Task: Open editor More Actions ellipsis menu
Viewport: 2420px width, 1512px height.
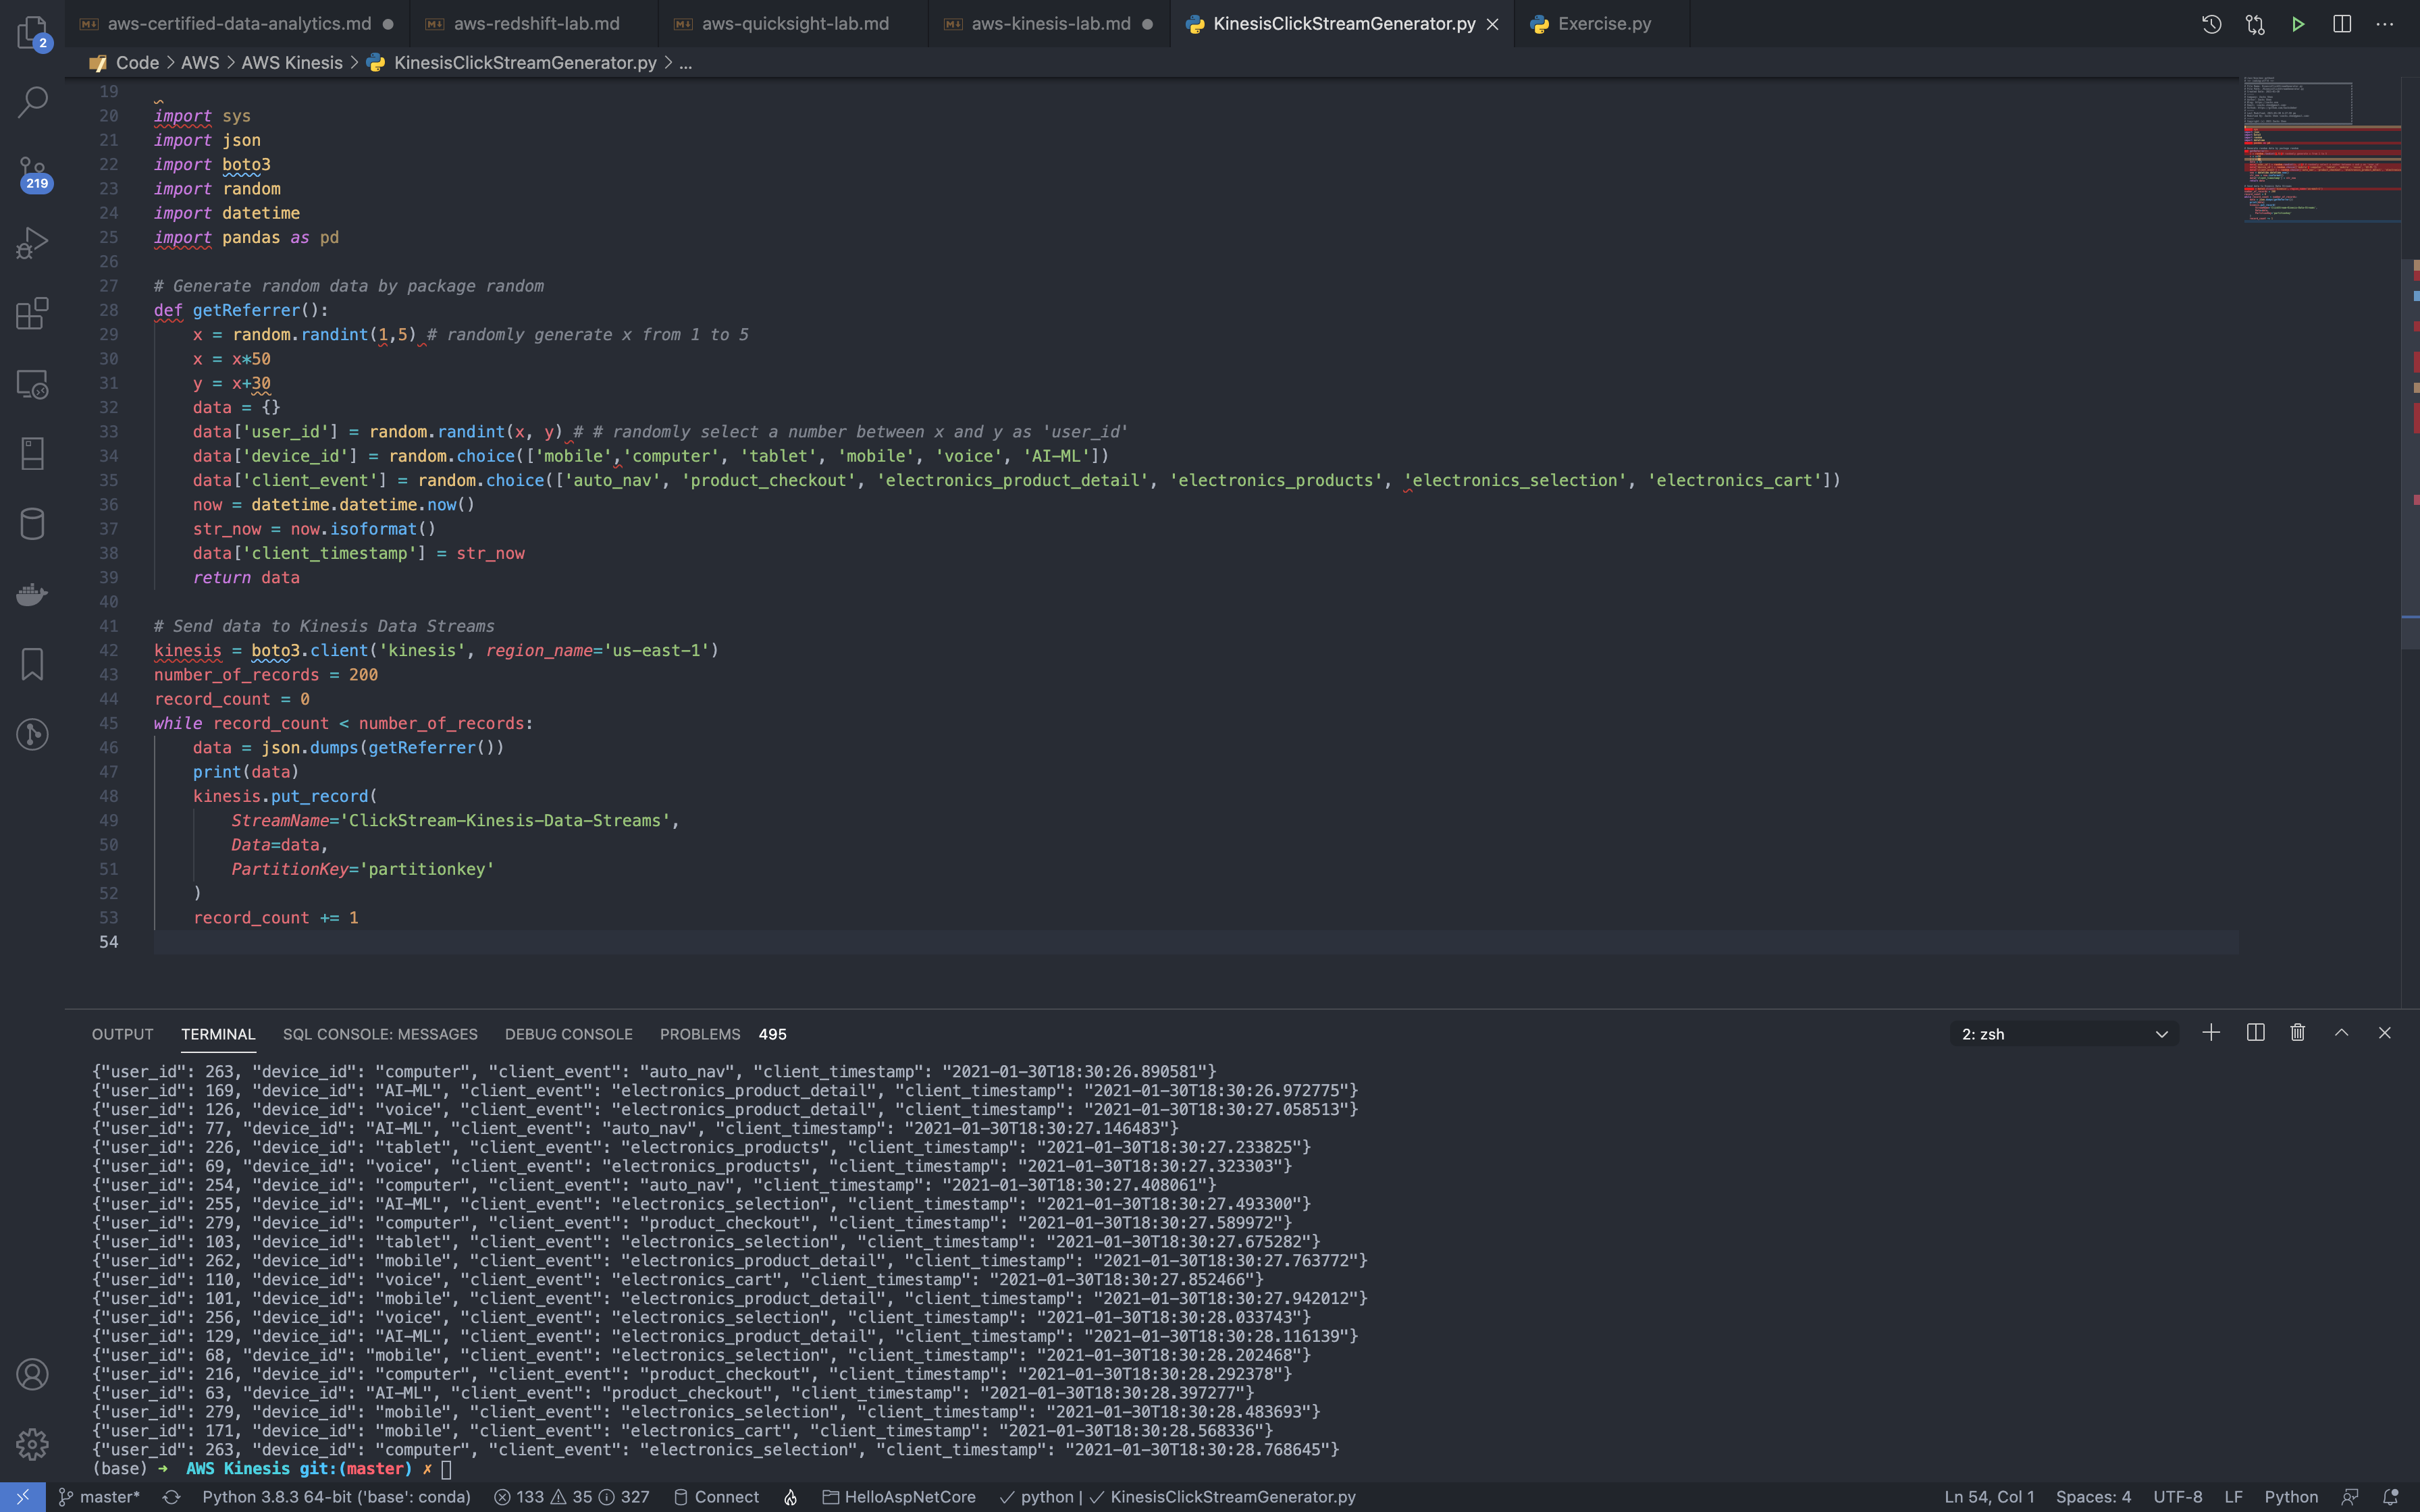Action: pyautogui.click(x=2385, y=24)
